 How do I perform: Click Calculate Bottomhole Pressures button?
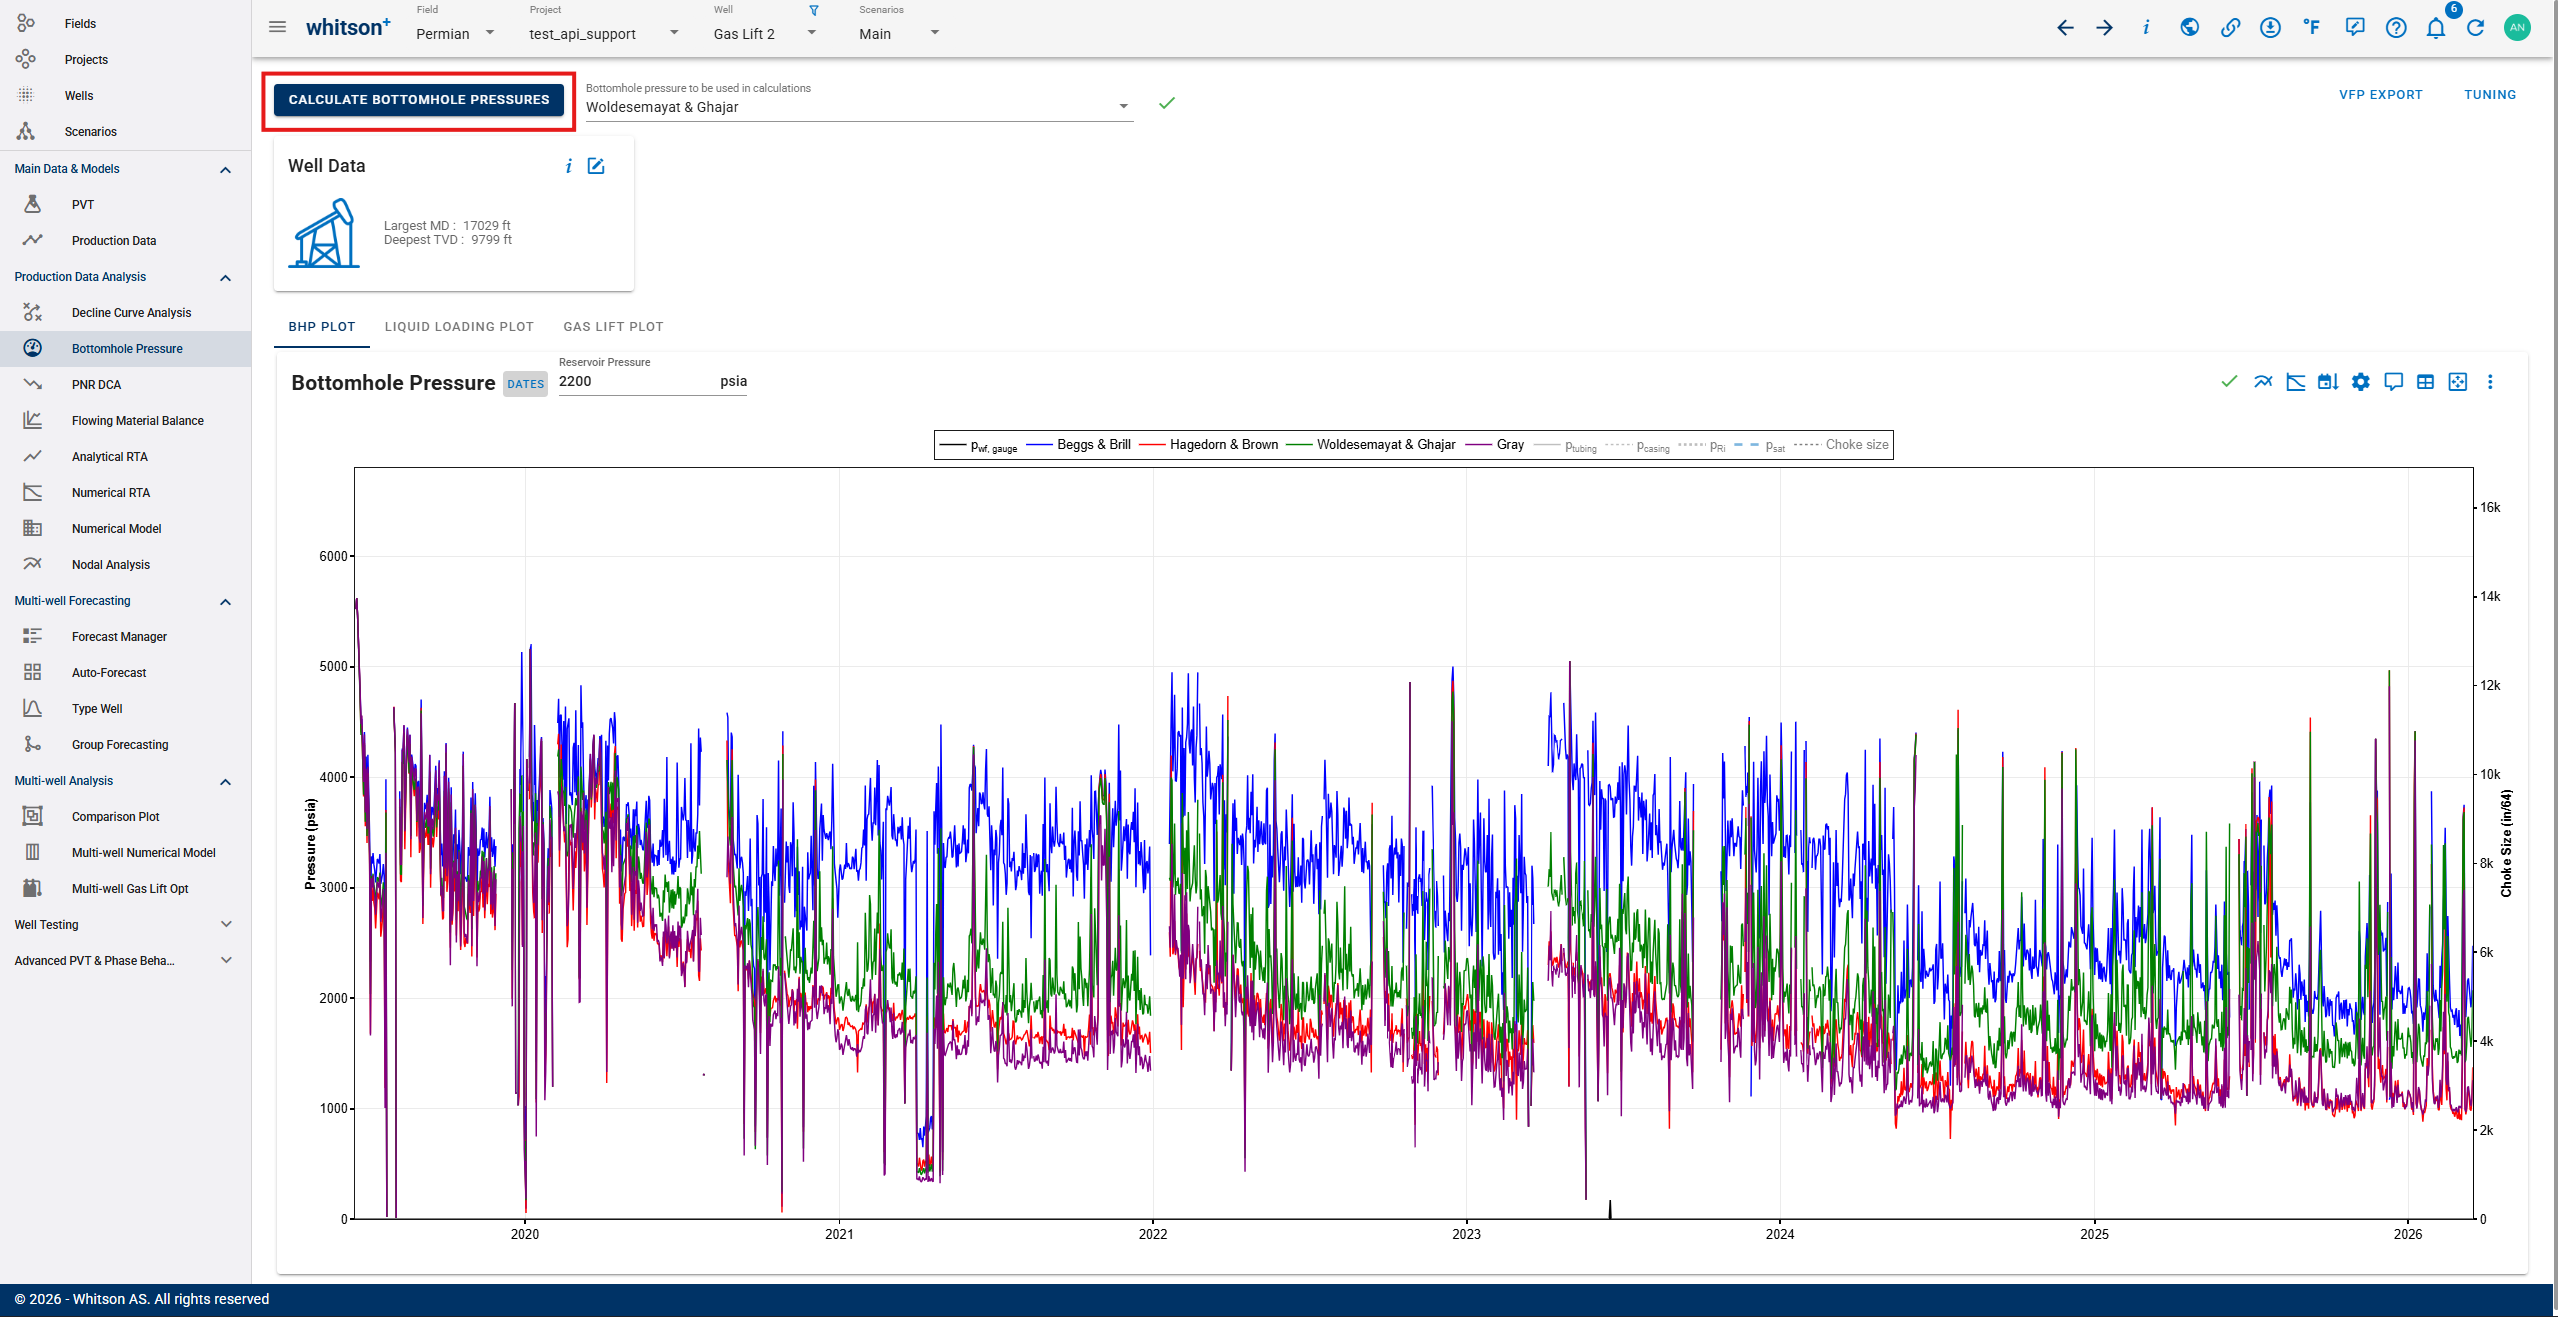tap(419, 100)
